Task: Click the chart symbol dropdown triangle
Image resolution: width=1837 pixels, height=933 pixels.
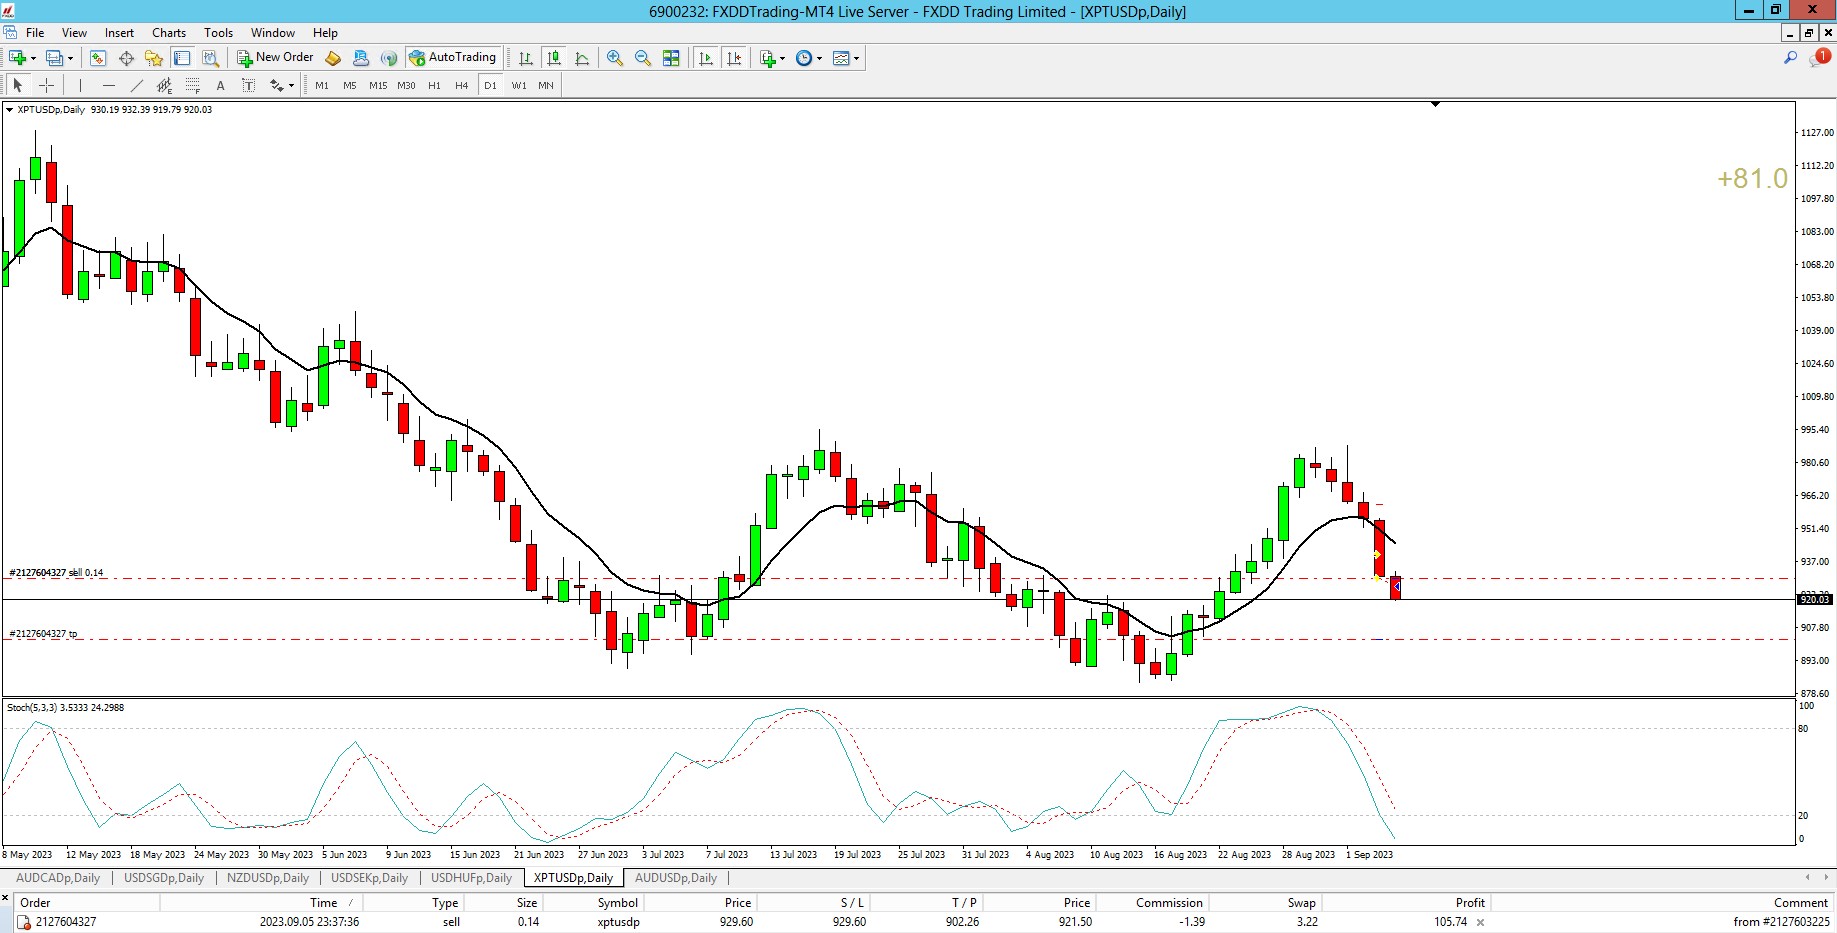Action: coord(9,110)
